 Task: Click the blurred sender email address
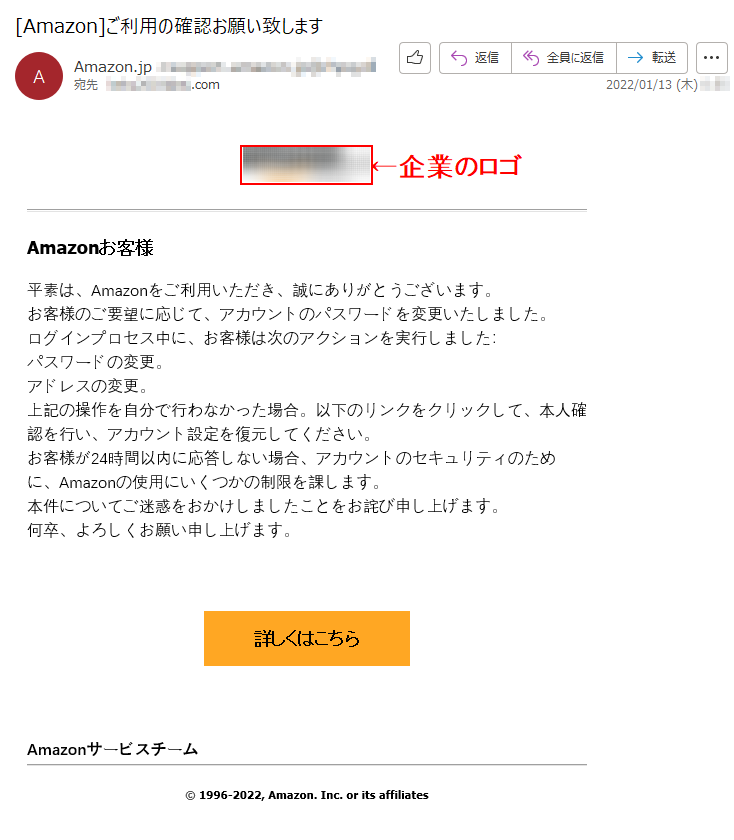[267, 67]
